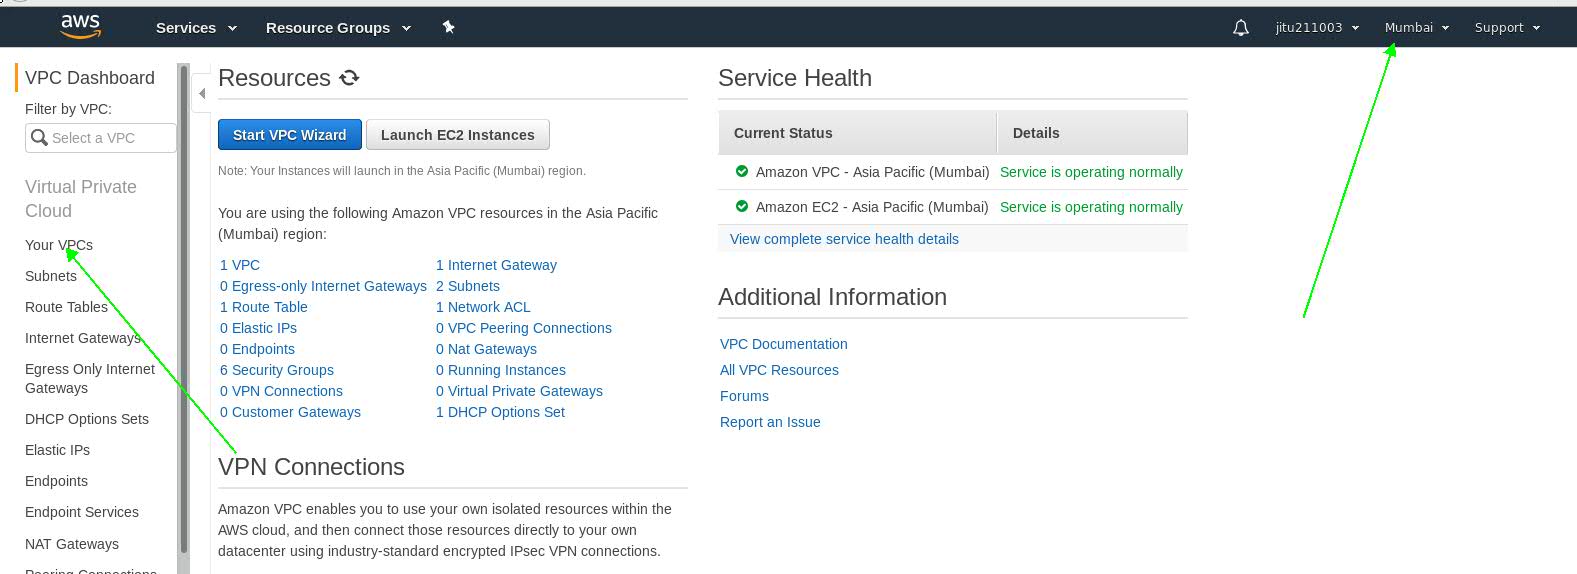
Task: Click VPC status: Service is operating normally
Action: coord(1091,172)
